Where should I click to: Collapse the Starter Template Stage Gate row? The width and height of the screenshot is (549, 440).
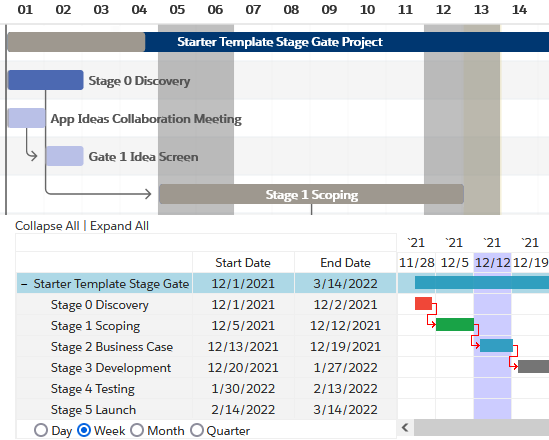coord(24,284)
